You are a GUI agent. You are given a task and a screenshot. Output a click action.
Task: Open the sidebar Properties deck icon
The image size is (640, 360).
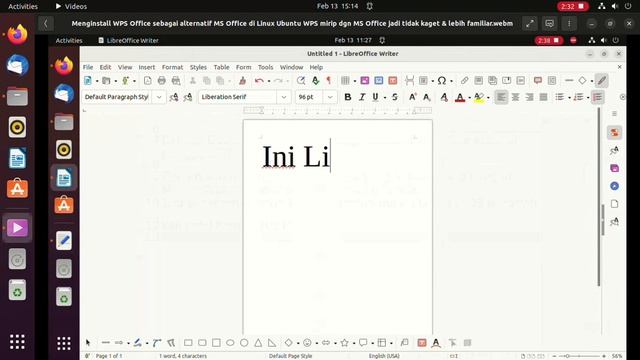614,132
